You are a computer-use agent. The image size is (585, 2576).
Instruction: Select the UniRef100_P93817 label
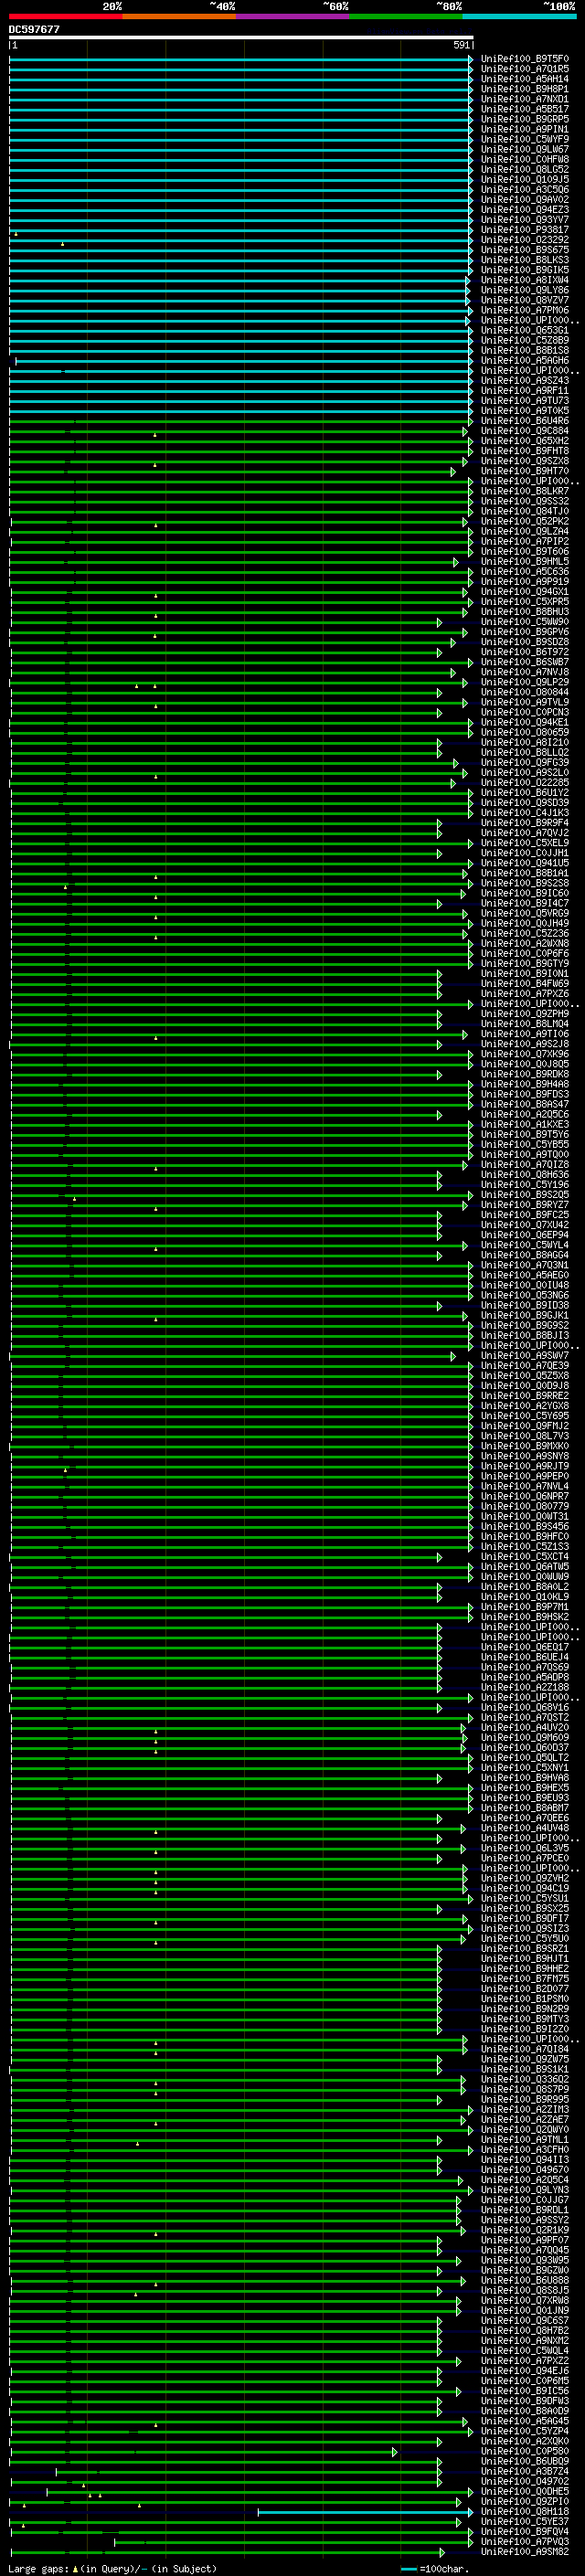click(x=525, y=230)
